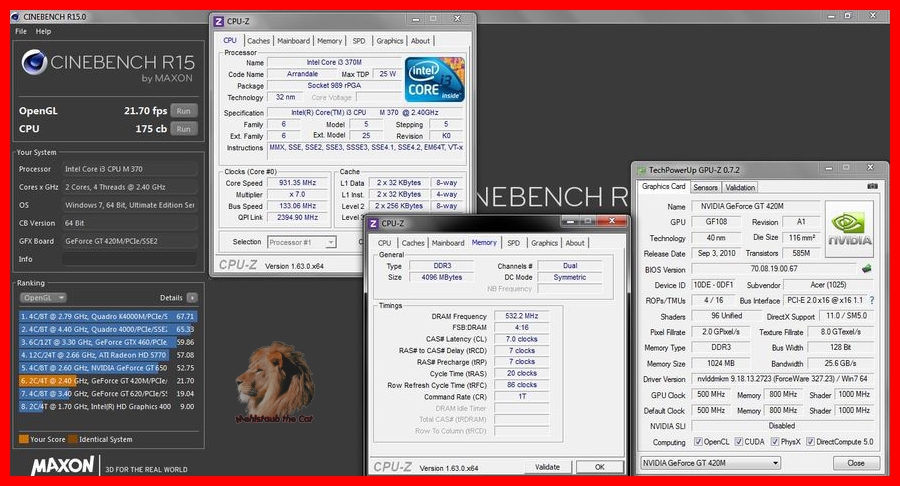900x486 pixels.
Task: Switch to Caches tab in back CPU-Z
Action: [258, 41]
